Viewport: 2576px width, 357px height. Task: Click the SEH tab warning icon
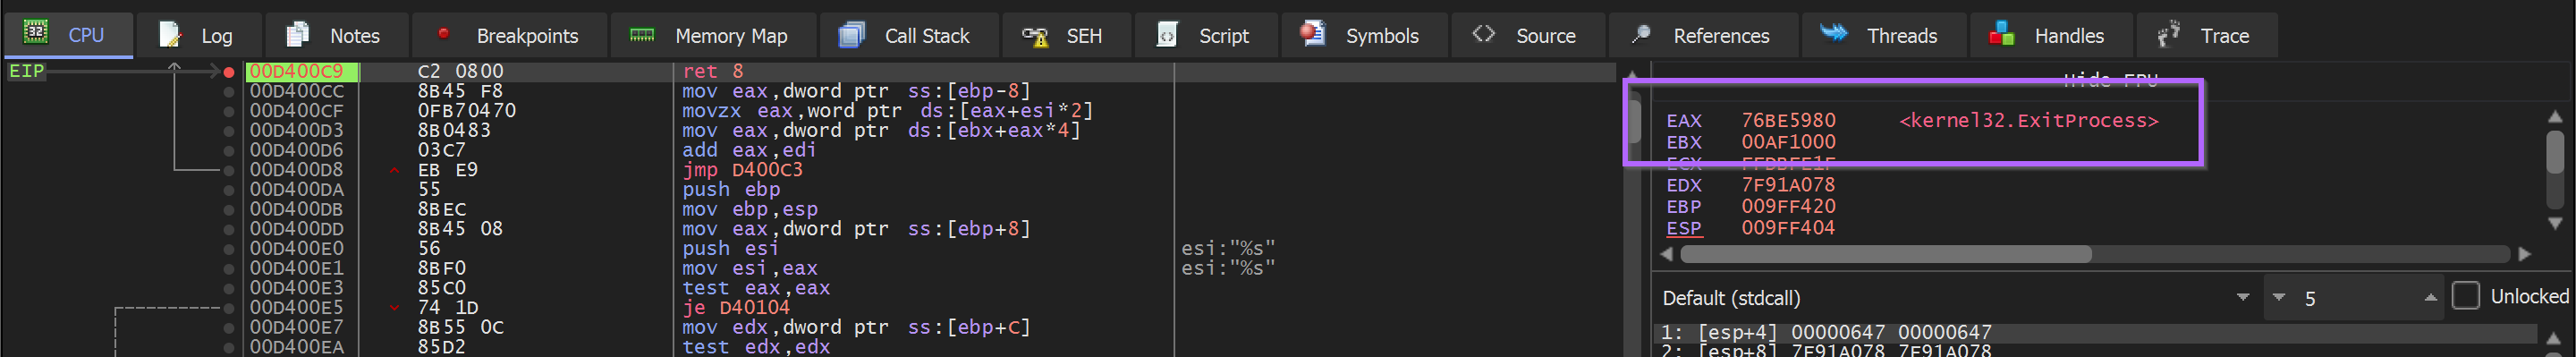tap(1035, 36)
